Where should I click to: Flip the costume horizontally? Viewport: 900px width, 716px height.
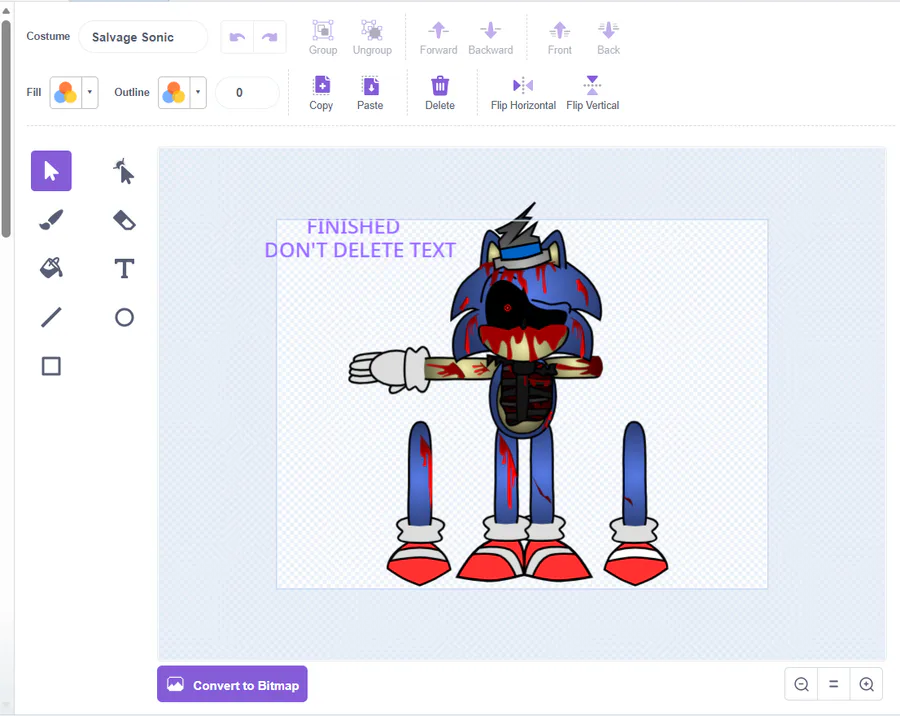coord(523,93)
